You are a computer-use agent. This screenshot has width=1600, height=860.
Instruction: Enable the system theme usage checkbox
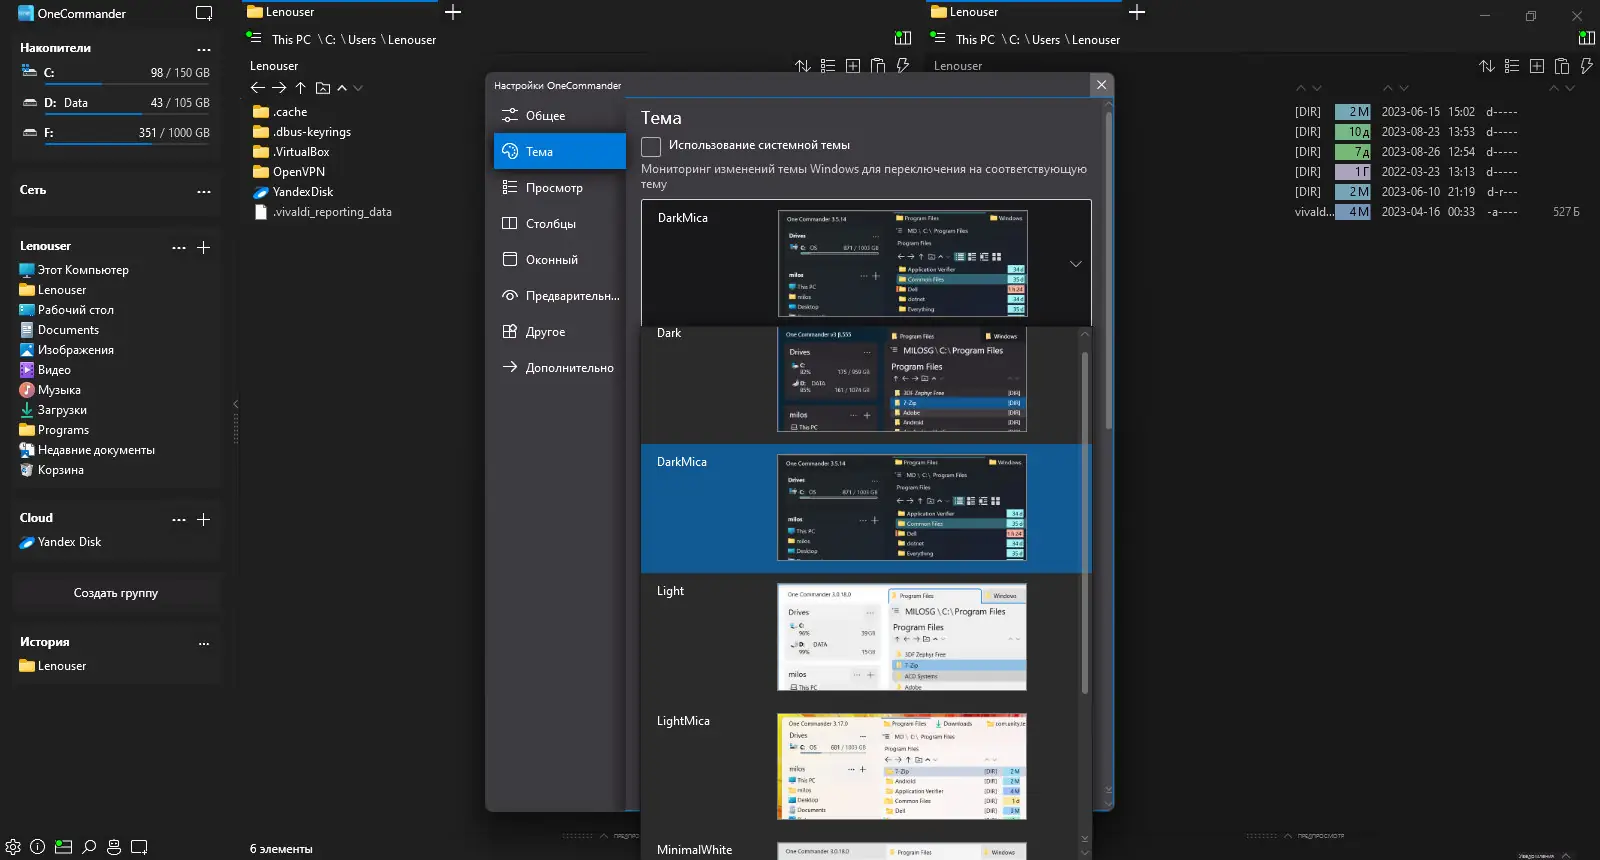(x=651, y=146)
